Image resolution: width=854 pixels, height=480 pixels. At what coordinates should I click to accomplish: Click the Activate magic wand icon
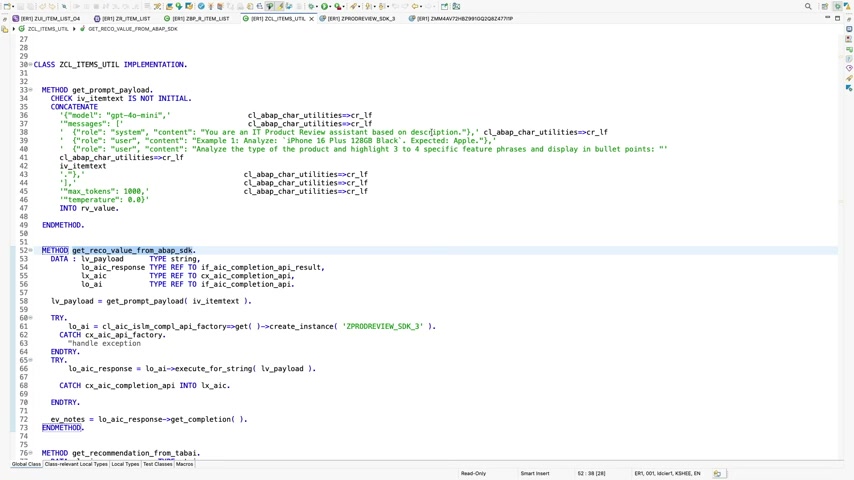click(211, 7)
